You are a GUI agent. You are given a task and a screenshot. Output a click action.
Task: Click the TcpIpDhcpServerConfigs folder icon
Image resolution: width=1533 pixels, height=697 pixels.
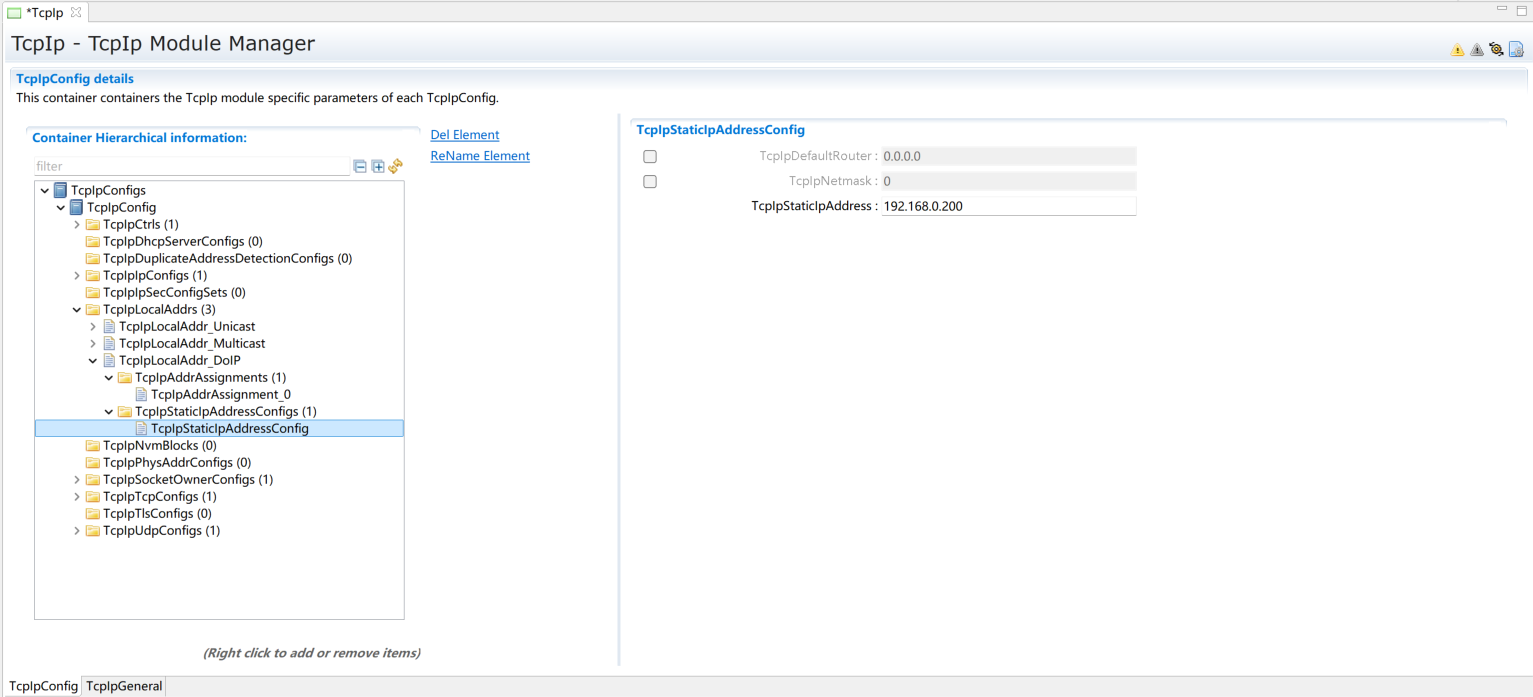(93, 242)
